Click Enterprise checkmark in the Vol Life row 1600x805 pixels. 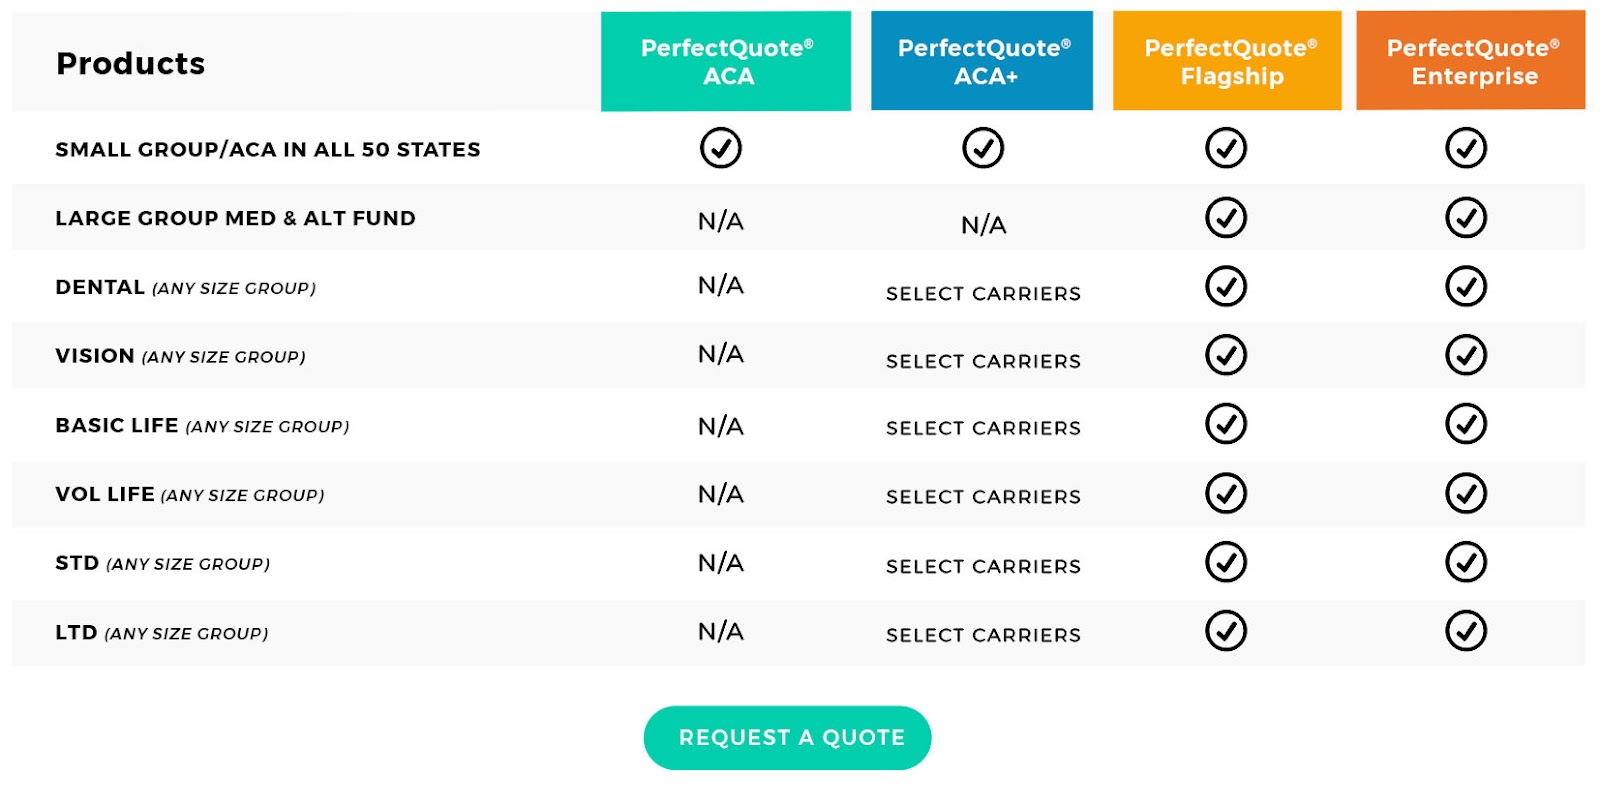[1466, 493]
